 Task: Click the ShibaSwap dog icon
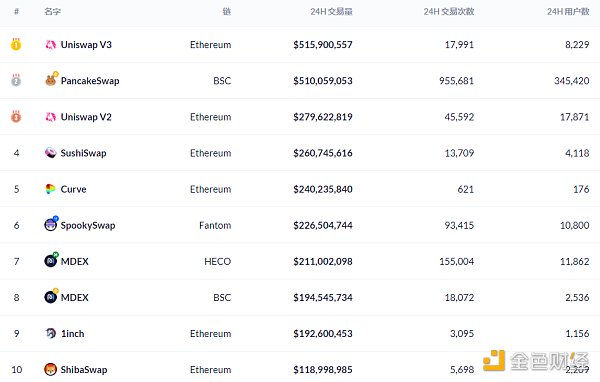[x=51, y=369]
